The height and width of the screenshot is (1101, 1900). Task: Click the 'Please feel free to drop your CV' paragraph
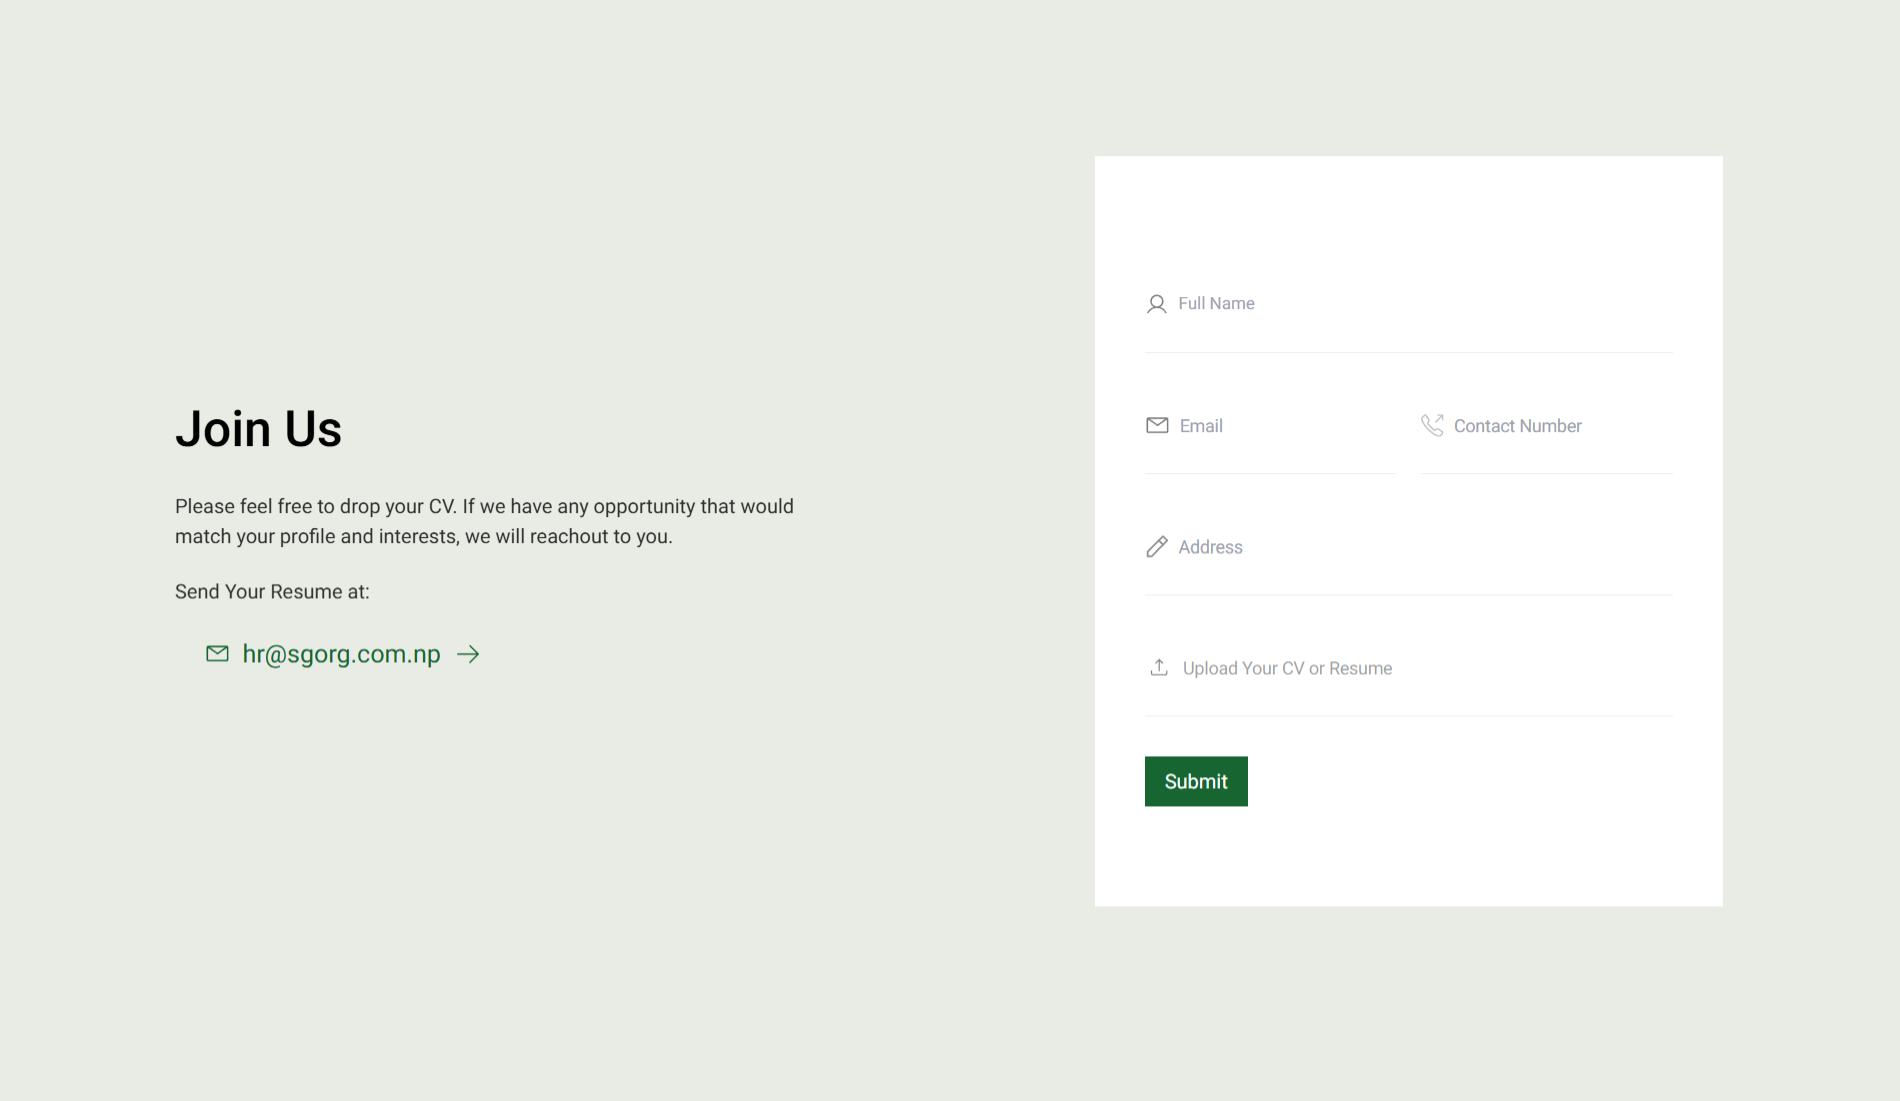(x=484, y=521)
